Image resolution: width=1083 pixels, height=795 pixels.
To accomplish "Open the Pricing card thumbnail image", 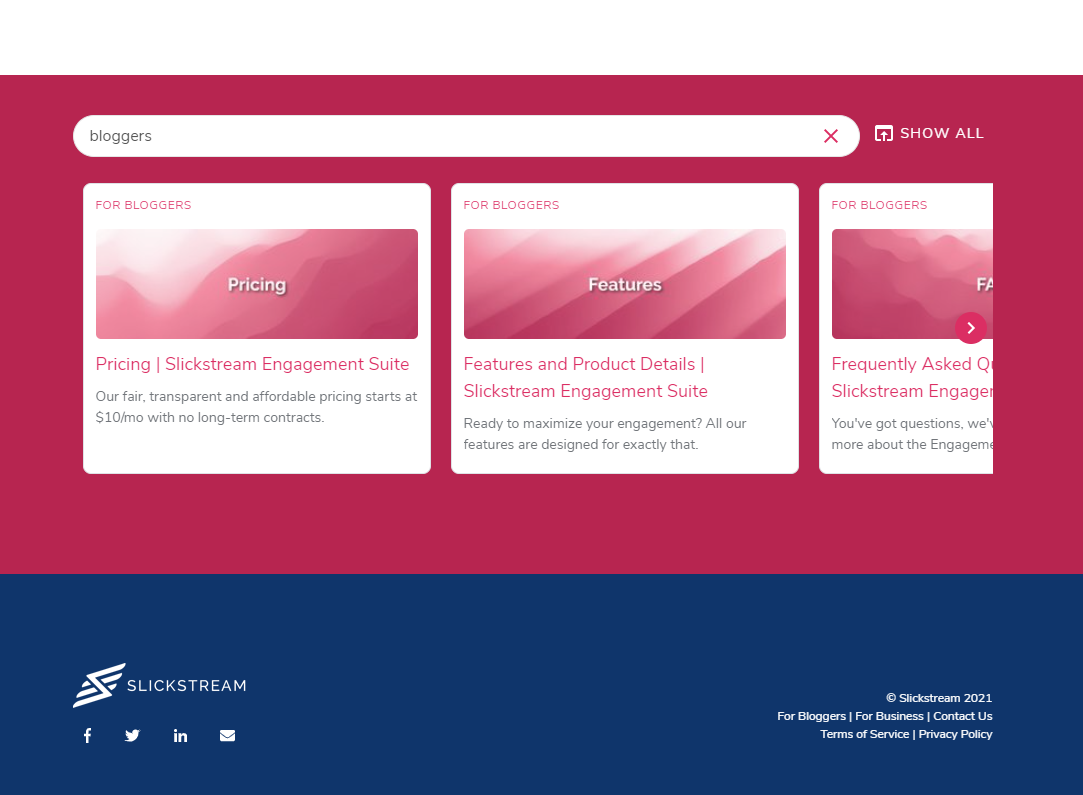I will pos(257,284).
